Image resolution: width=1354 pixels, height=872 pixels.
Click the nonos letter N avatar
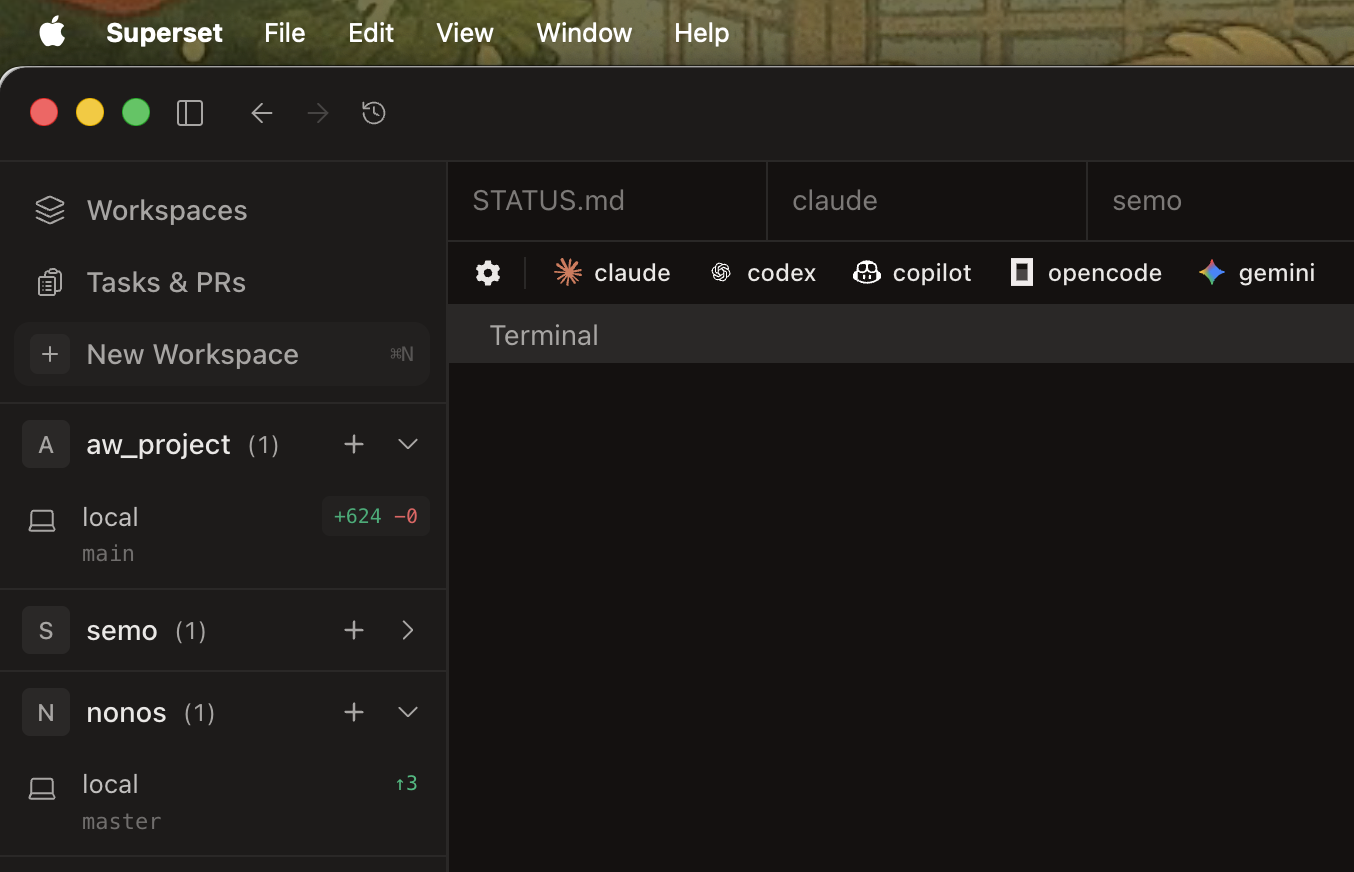(x=46, y=712)
